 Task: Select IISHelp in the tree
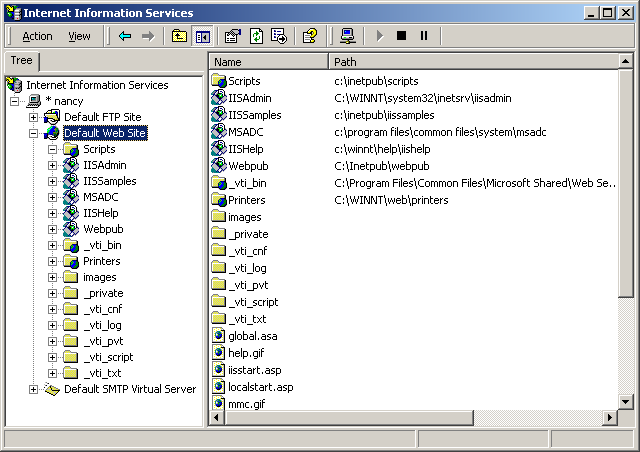click(101, 213)
